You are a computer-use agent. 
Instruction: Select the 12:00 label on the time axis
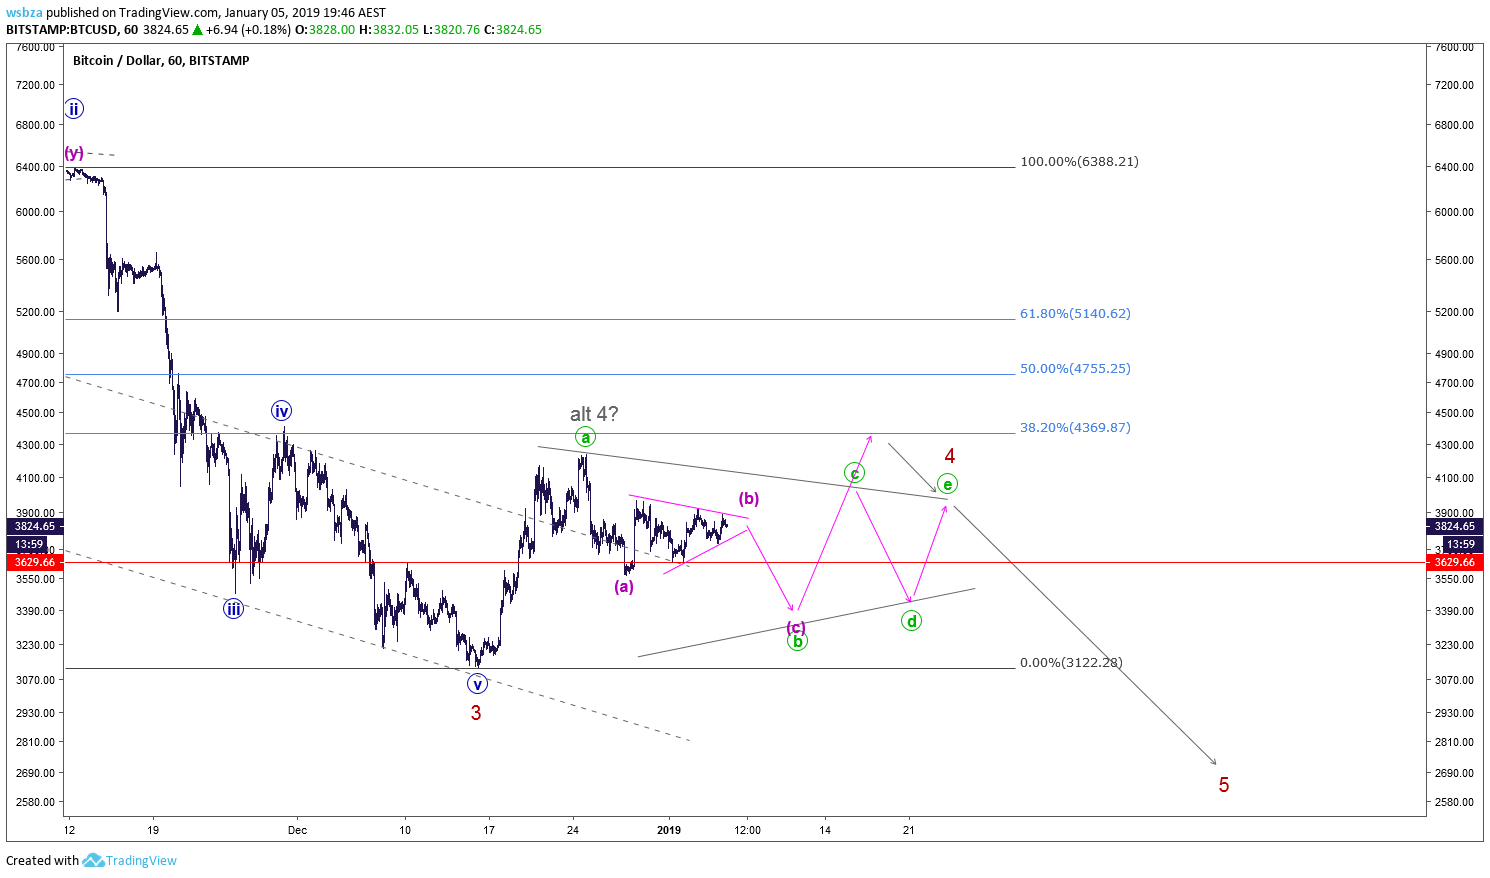click(747, 830)
